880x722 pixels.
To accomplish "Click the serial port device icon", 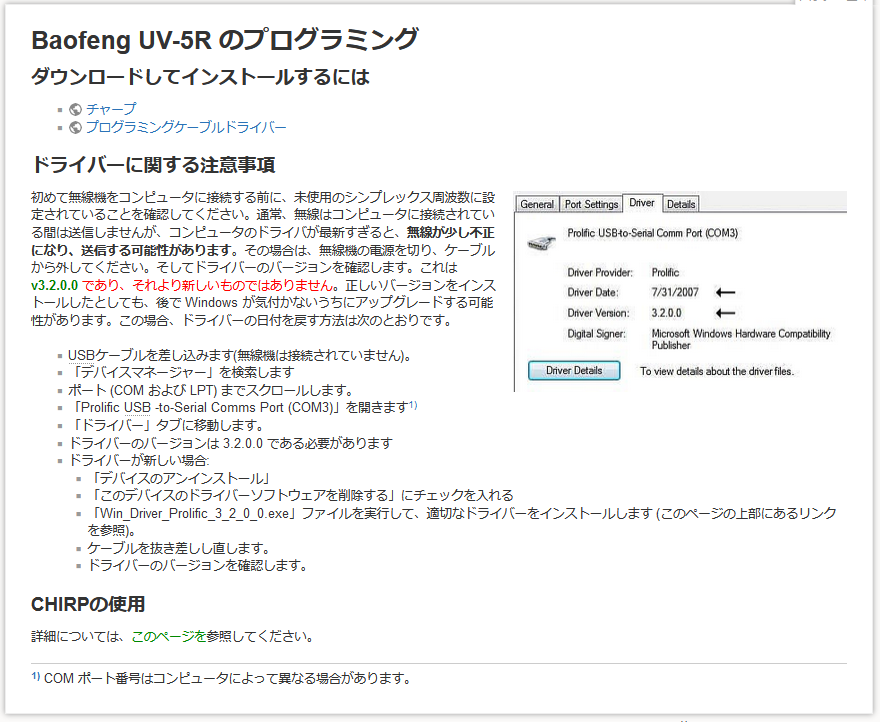I will [542, 243].
